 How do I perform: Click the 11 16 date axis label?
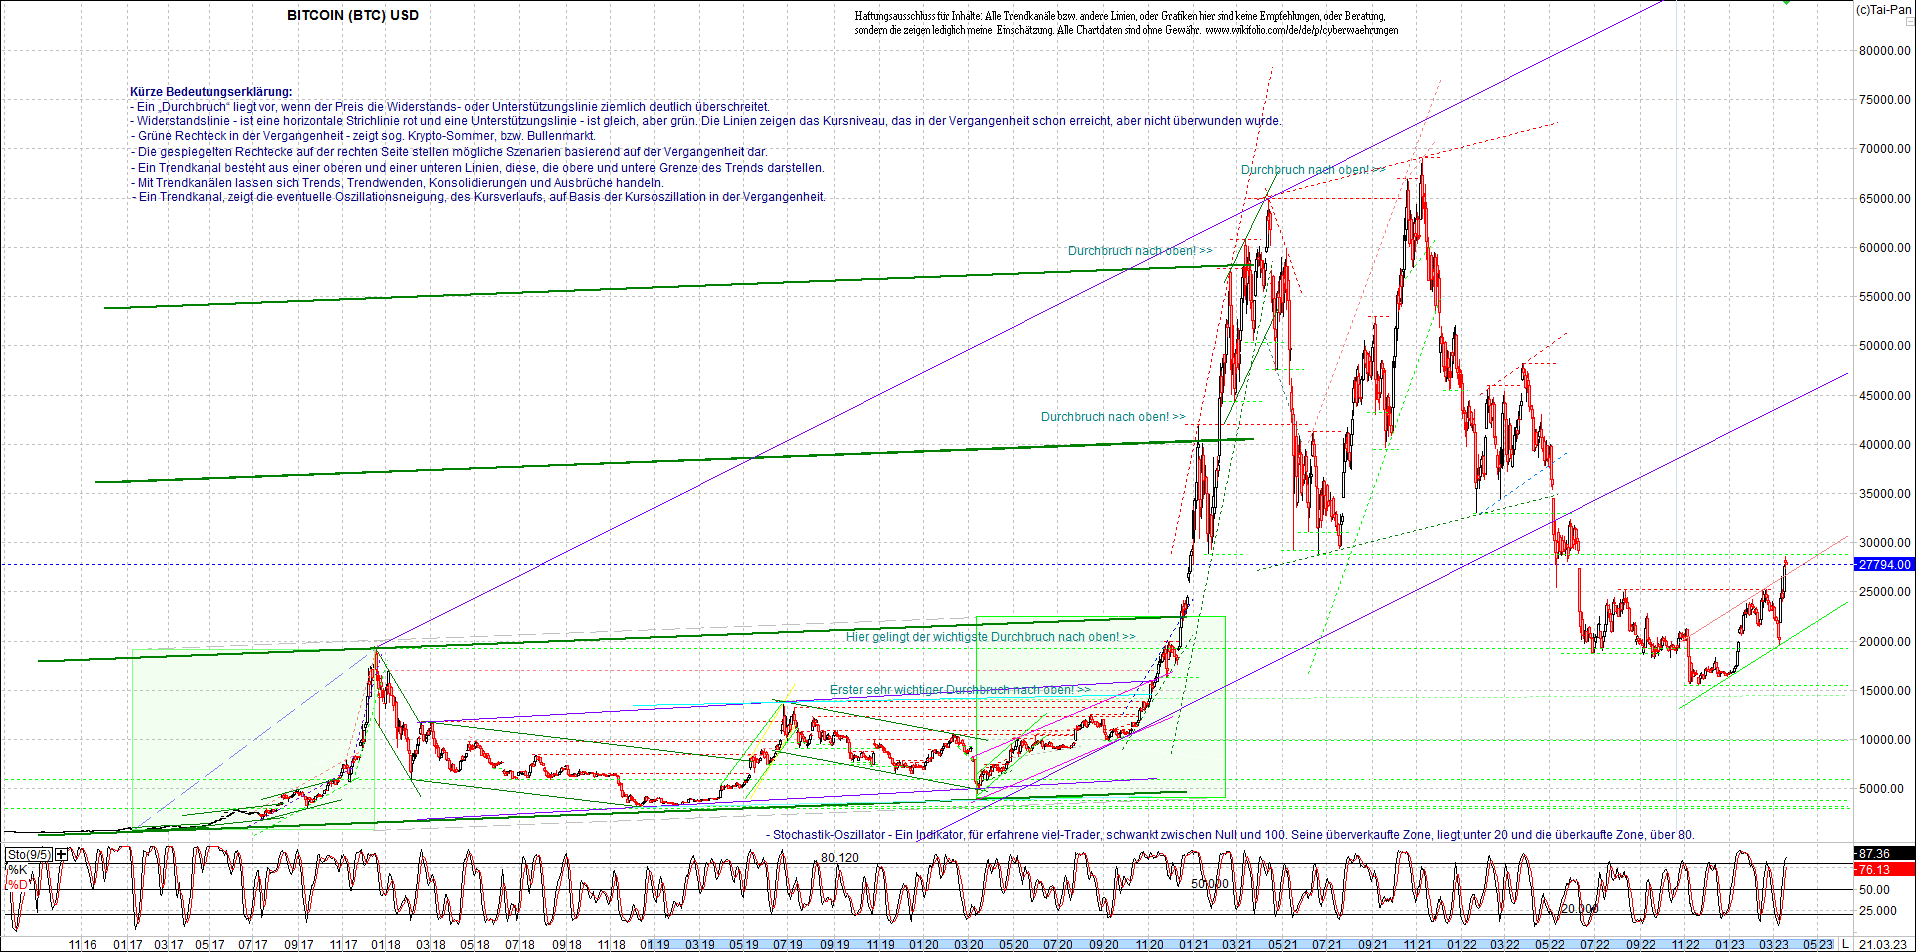click(83, 944)
